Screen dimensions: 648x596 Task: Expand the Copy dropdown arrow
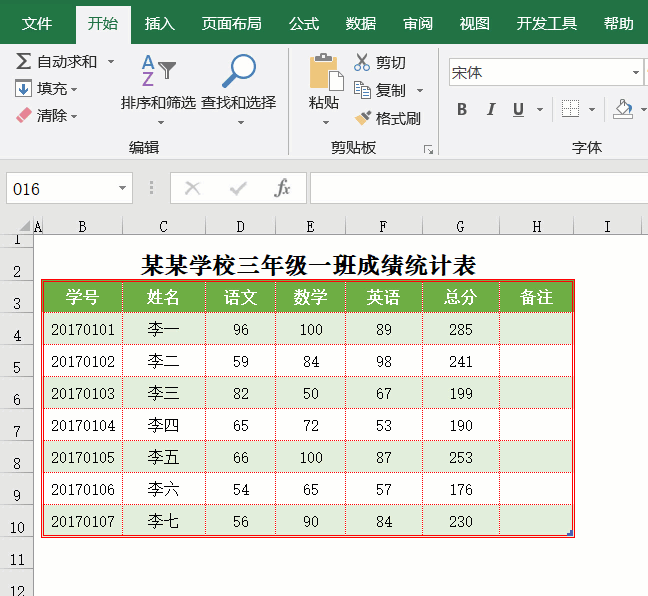tap(420, 91)
